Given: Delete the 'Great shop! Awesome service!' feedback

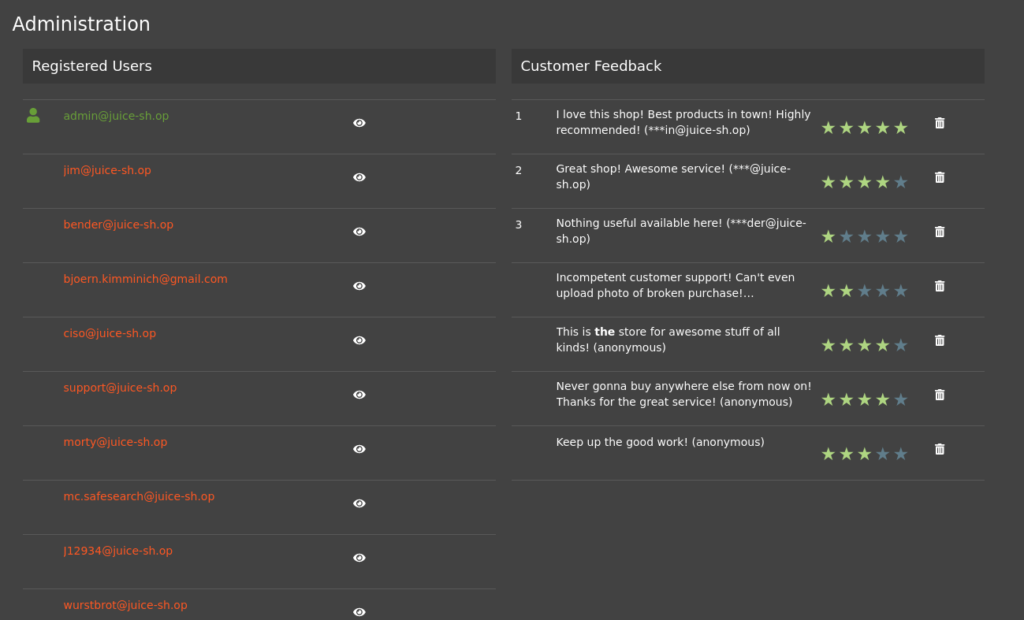Looking at the screenshot, I should [x=939, y=177].
